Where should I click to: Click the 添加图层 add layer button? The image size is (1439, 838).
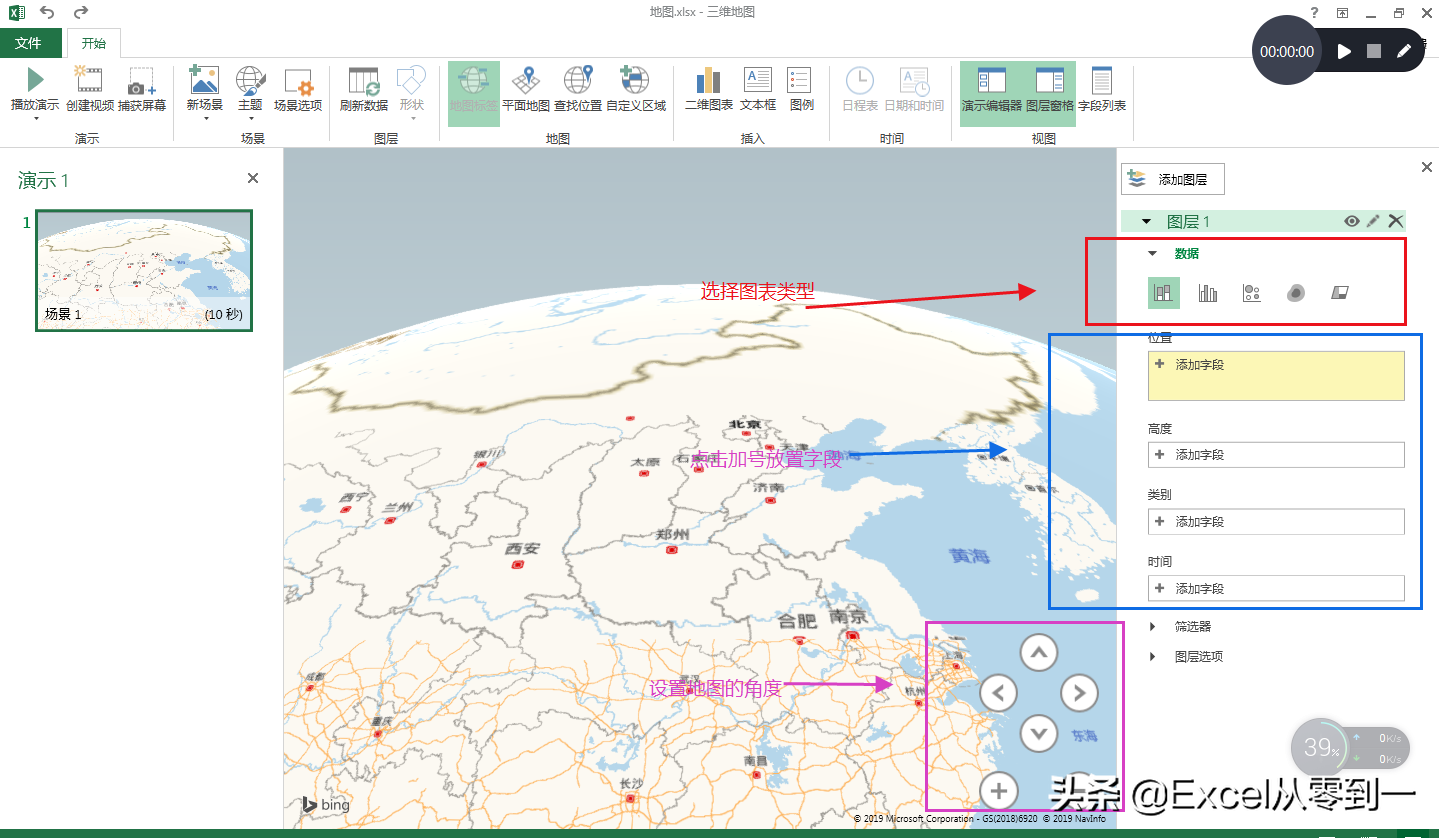point(1172,180)
